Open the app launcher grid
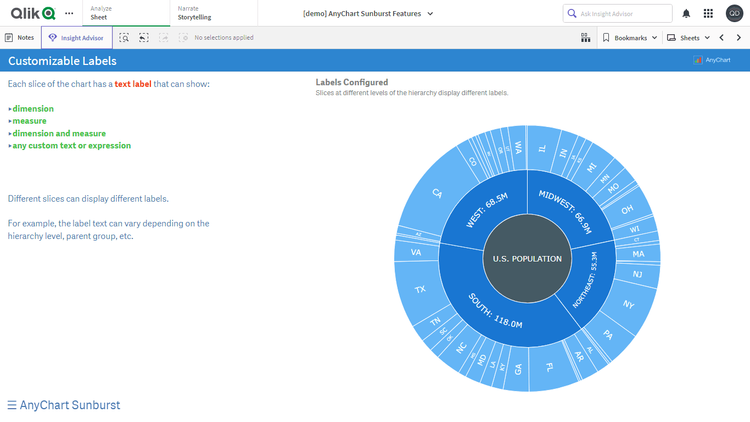 tap(709, 13)
